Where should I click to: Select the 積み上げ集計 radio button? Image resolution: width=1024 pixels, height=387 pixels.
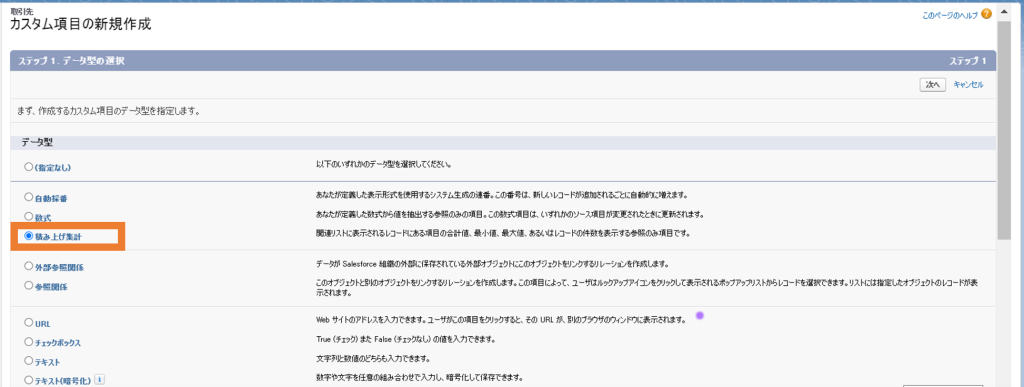28,236
